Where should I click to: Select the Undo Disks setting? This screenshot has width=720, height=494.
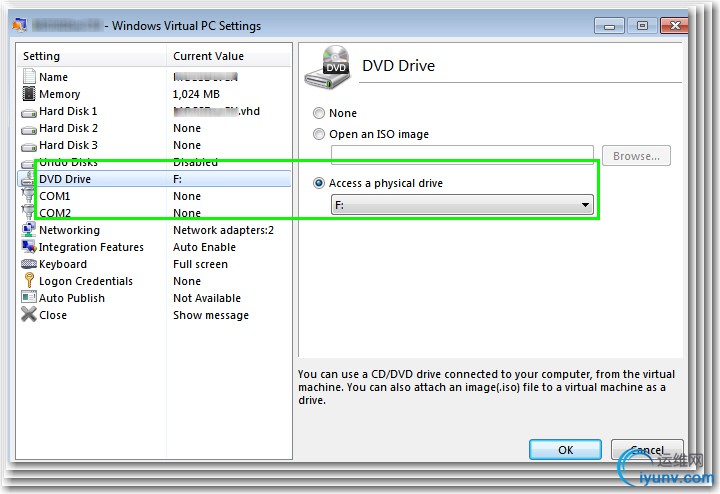(154, 162)
